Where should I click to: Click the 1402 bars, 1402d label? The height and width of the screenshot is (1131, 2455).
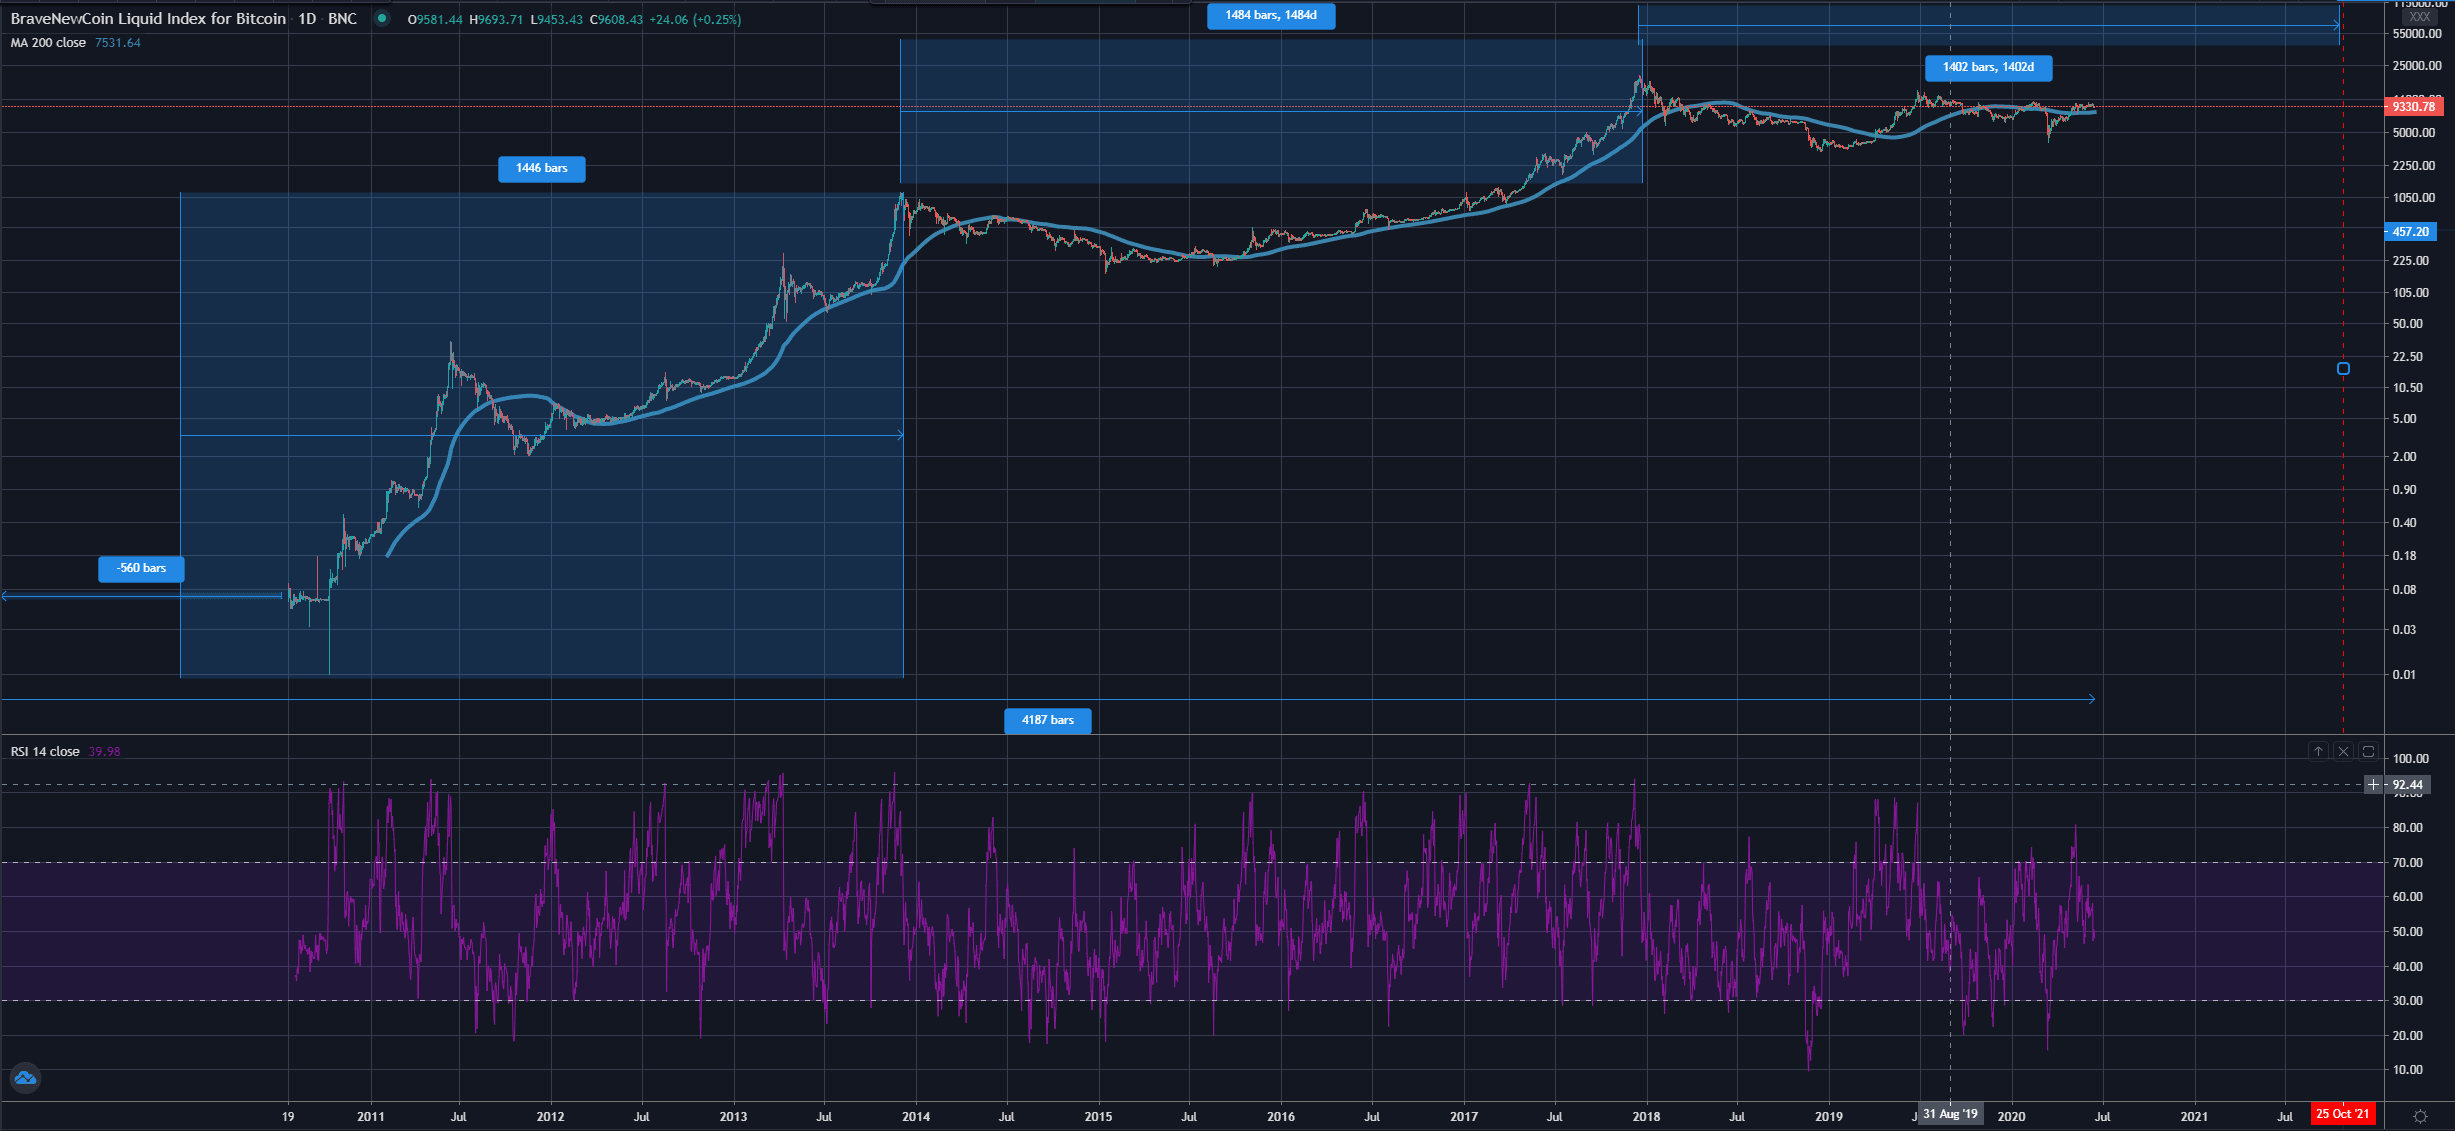coord(1988,68)
